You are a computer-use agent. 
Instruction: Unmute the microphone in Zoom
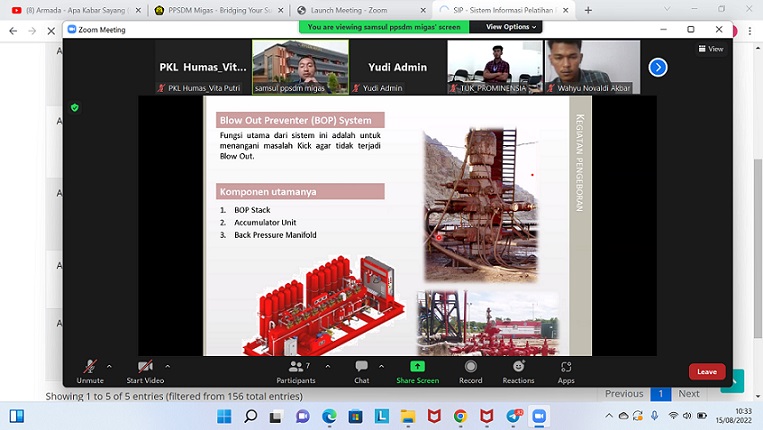click(90, 370)
